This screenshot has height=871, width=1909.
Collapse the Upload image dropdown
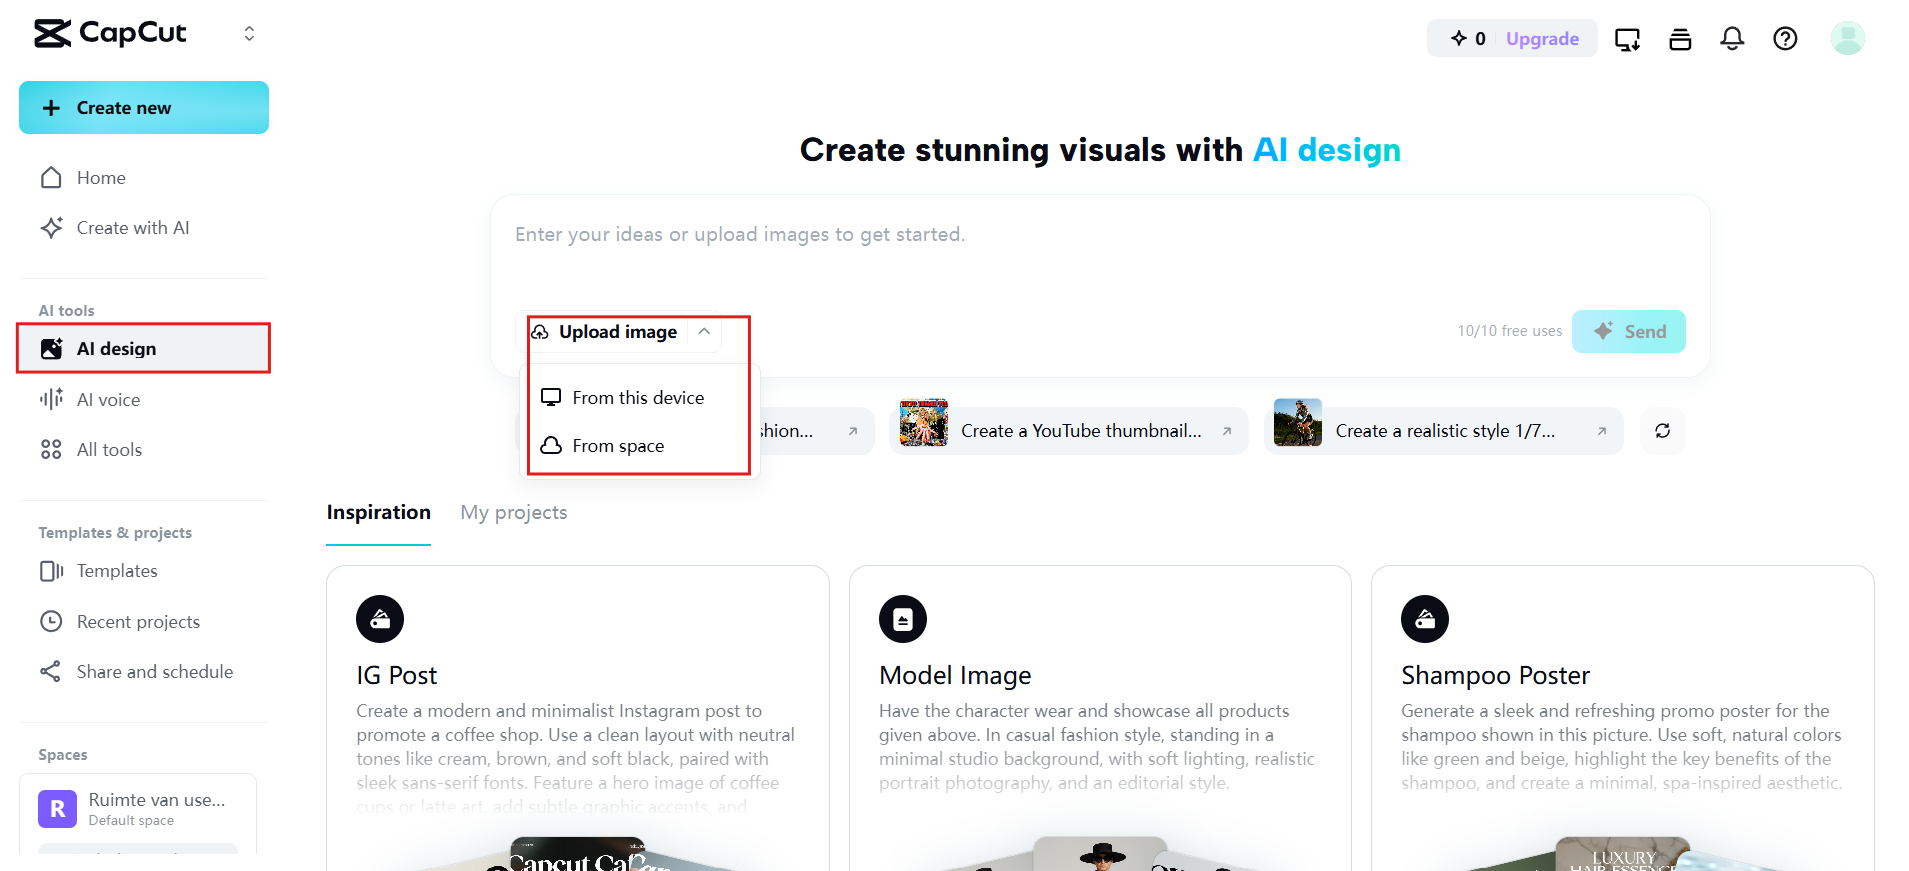704,332
